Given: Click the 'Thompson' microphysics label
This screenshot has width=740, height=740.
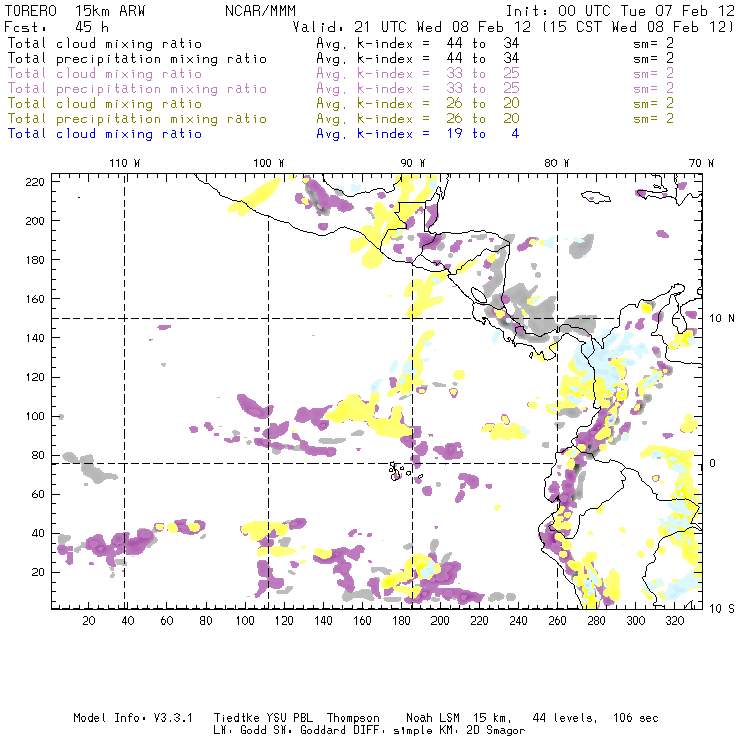Looking at the screenshot, I should click(x=353, y=718).
